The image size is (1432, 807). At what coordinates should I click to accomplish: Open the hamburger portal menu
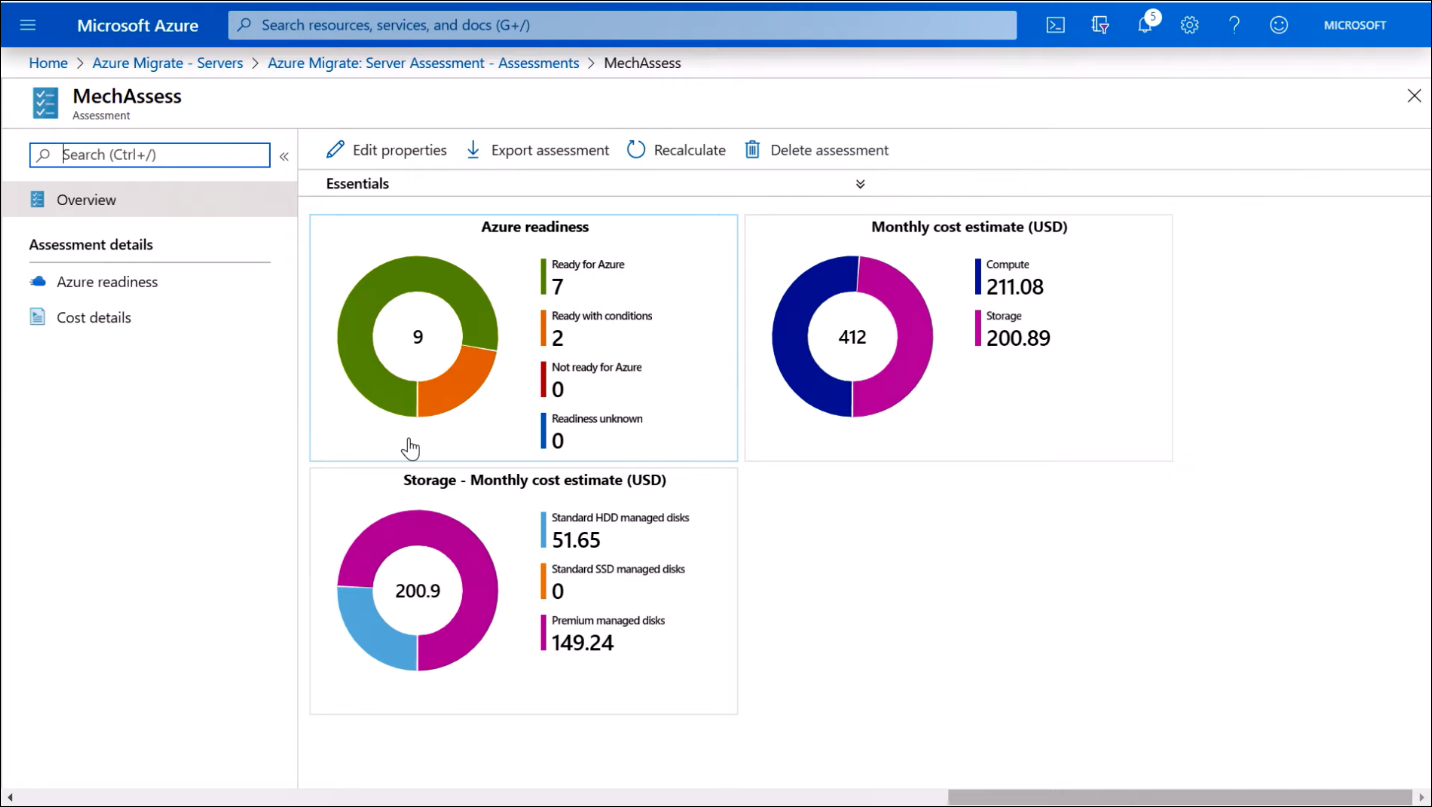pyautogui.click(x=28, y=25)
